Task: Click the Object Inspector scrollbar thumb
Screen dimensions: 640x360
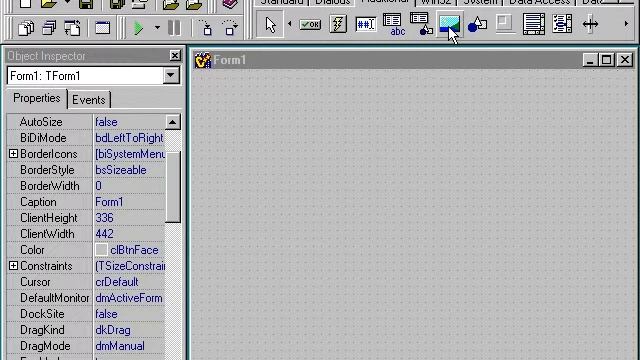Action: click(173, 187)
